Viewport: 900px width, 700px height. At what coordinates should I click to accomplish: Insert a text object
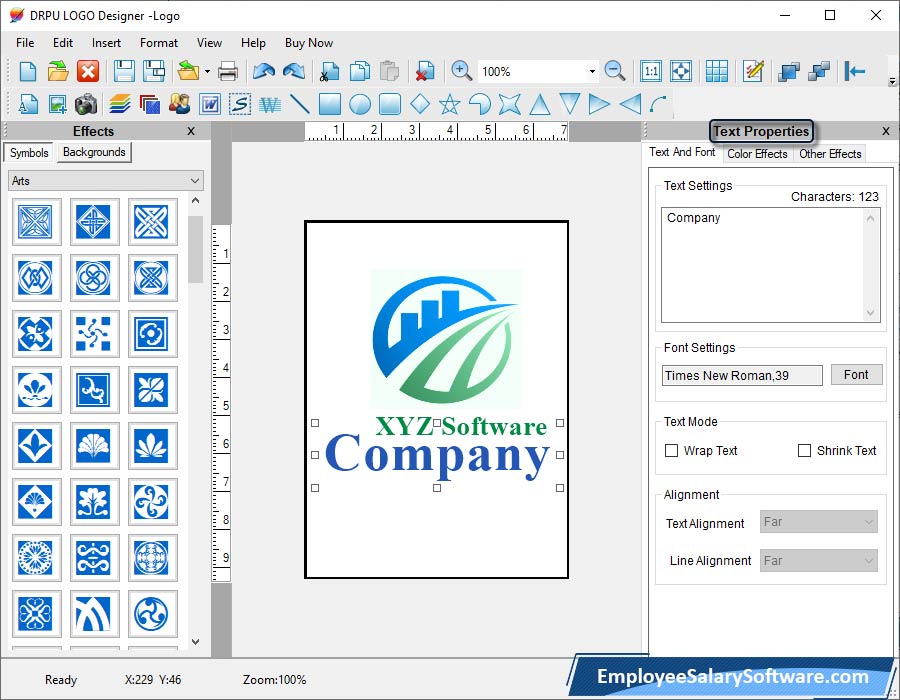pyautogui.click(x=28, y=104)
